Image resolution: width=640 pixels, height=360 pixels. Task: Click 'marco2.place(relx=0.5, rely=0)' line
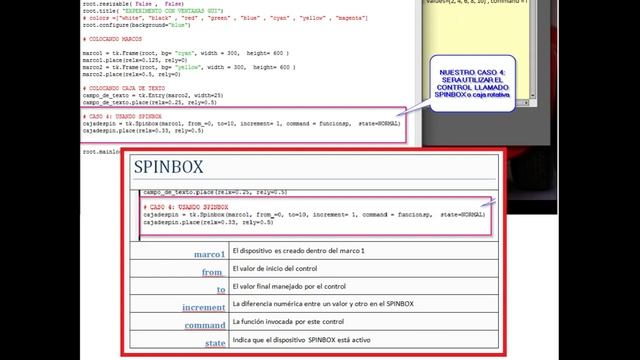131,74
